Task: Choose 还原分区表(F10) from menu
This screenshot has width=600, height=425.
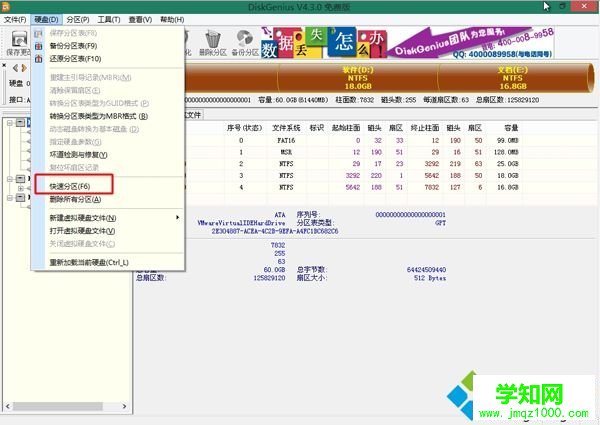Action: pos(108,59)
